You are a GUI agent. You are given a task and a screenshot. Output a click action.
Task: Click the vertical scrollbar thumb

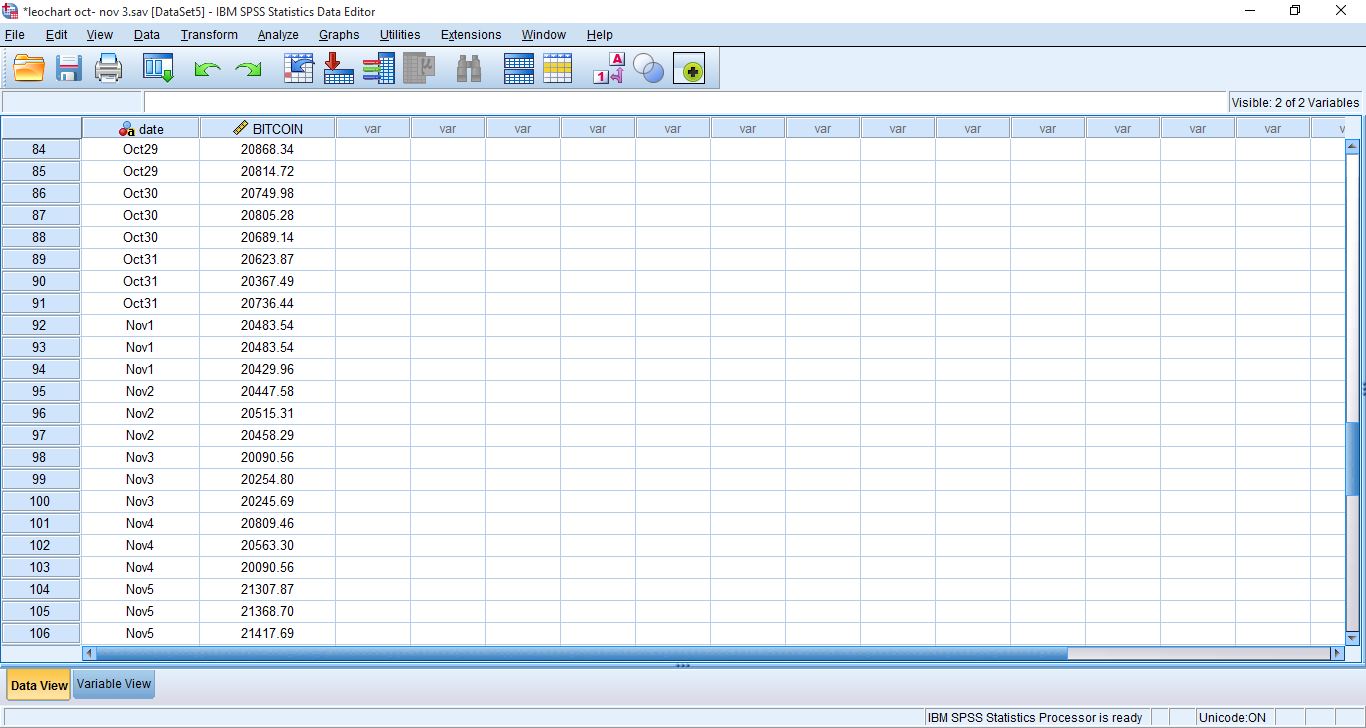pyautogui.click(x=1352, y=457)
